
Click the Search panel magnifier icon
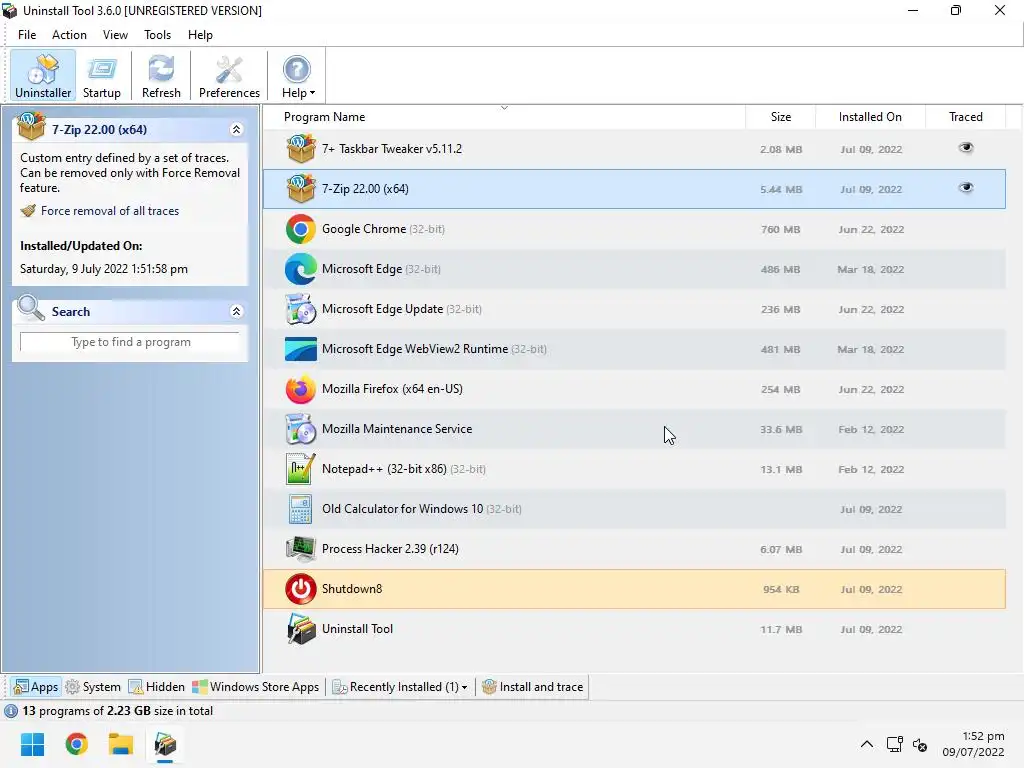[30, 308]
